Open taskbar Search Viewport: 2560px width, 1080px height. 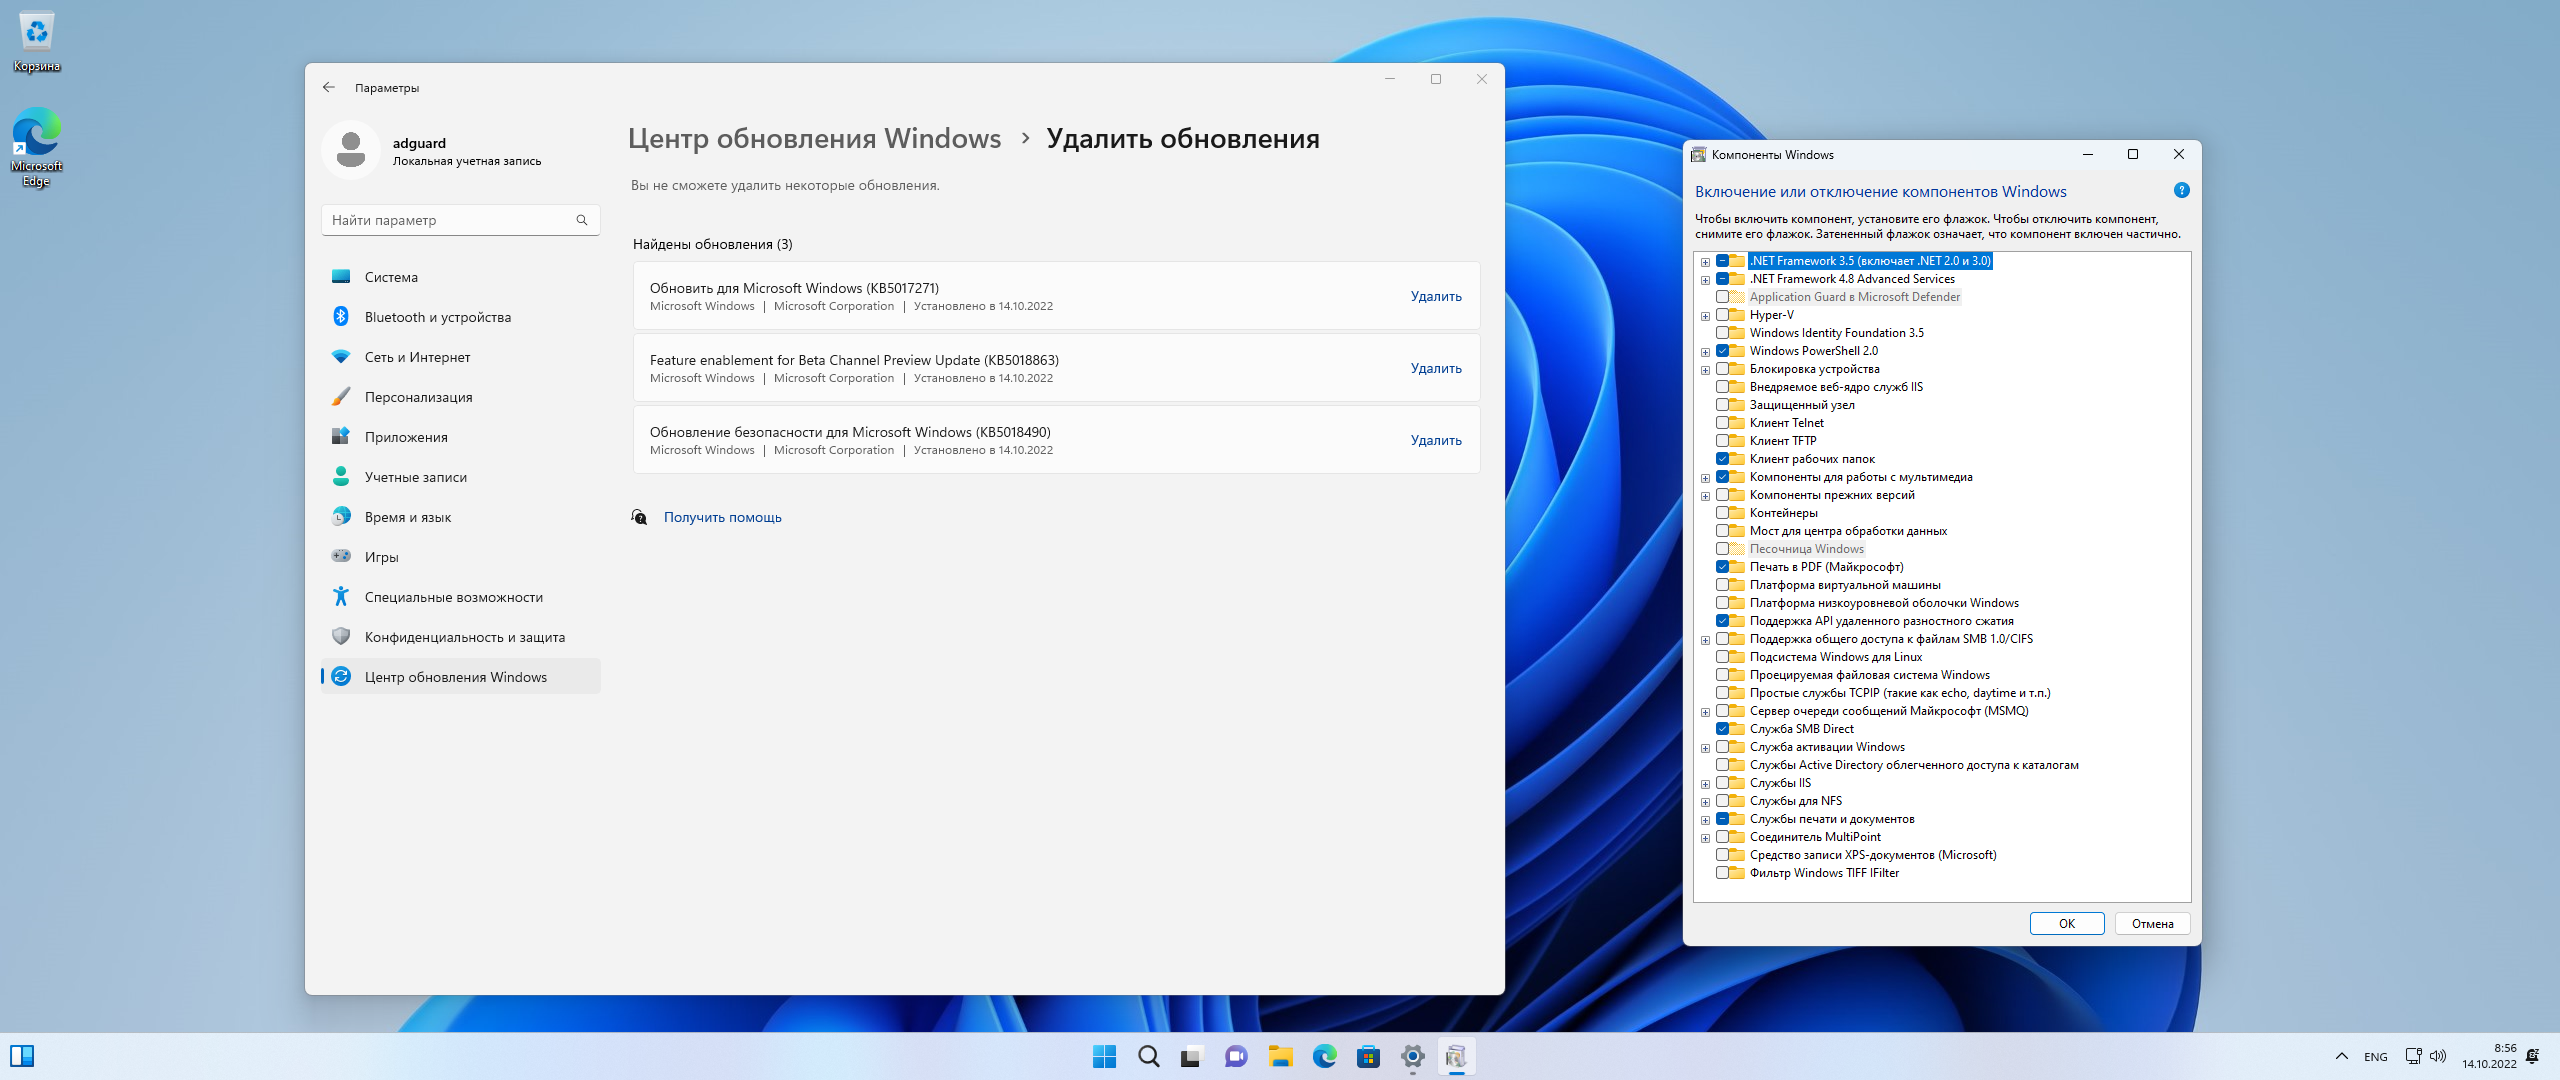1148,1056
